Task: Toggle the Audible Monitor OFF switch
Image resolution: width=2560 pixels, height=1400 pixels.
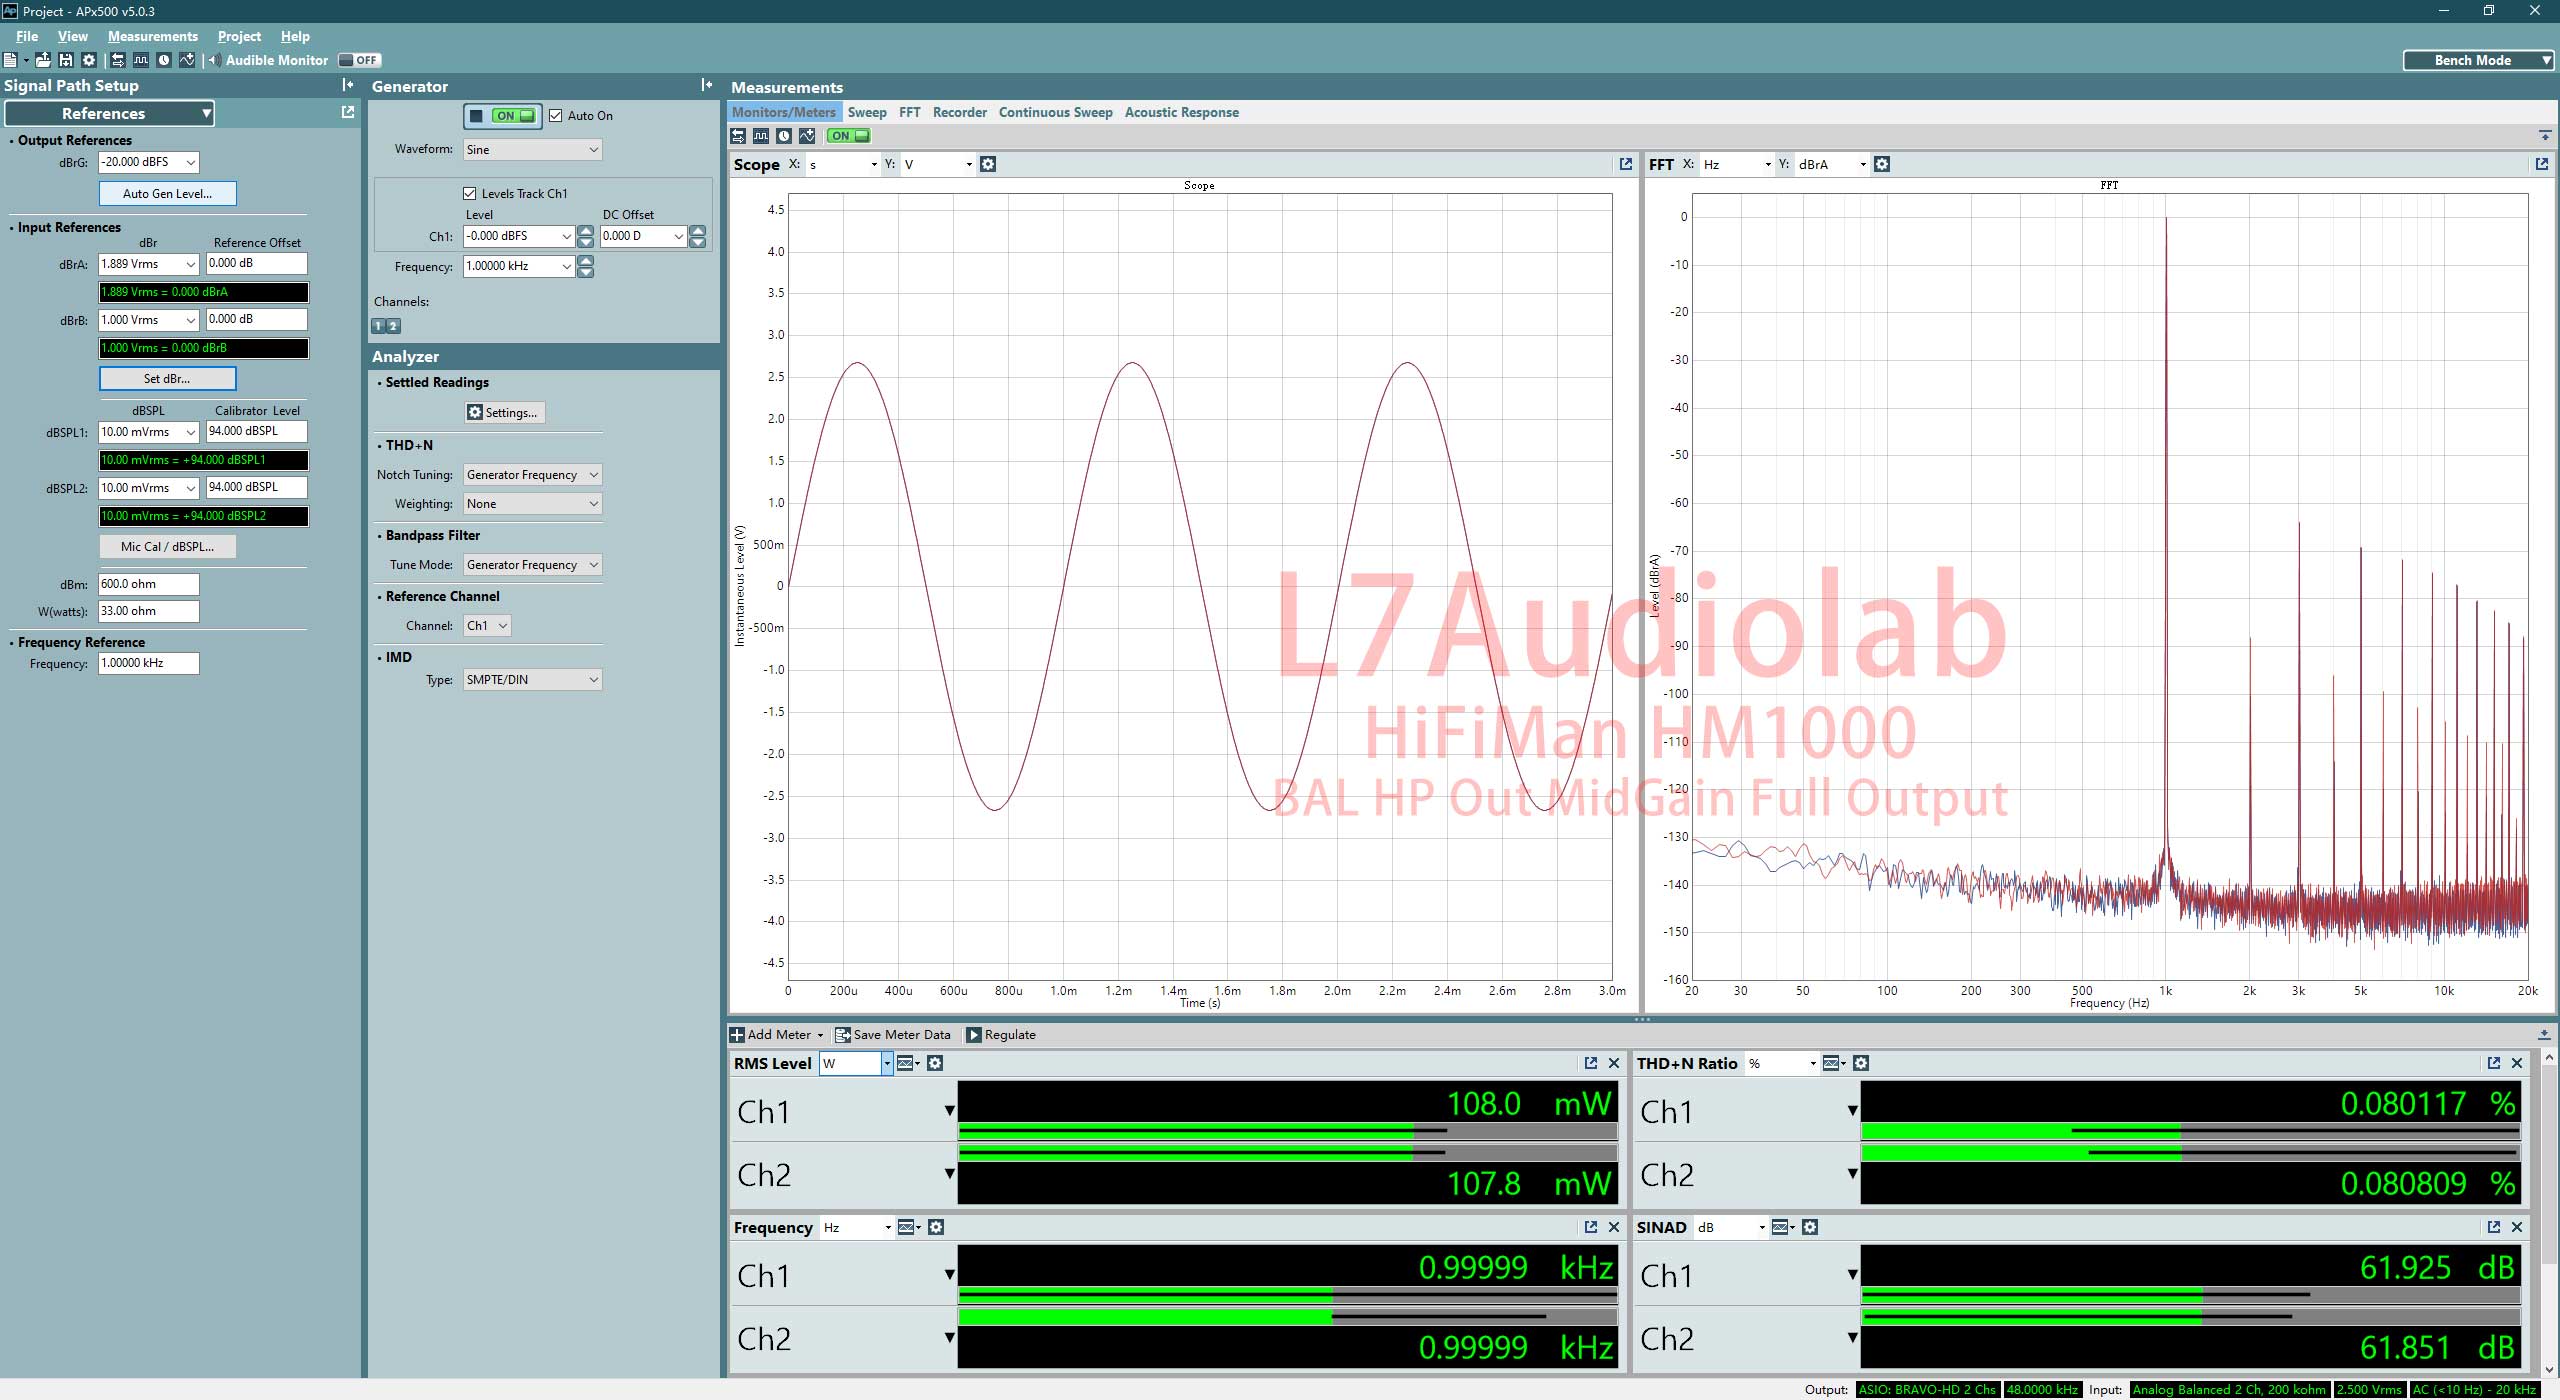Action: [359, 60]
